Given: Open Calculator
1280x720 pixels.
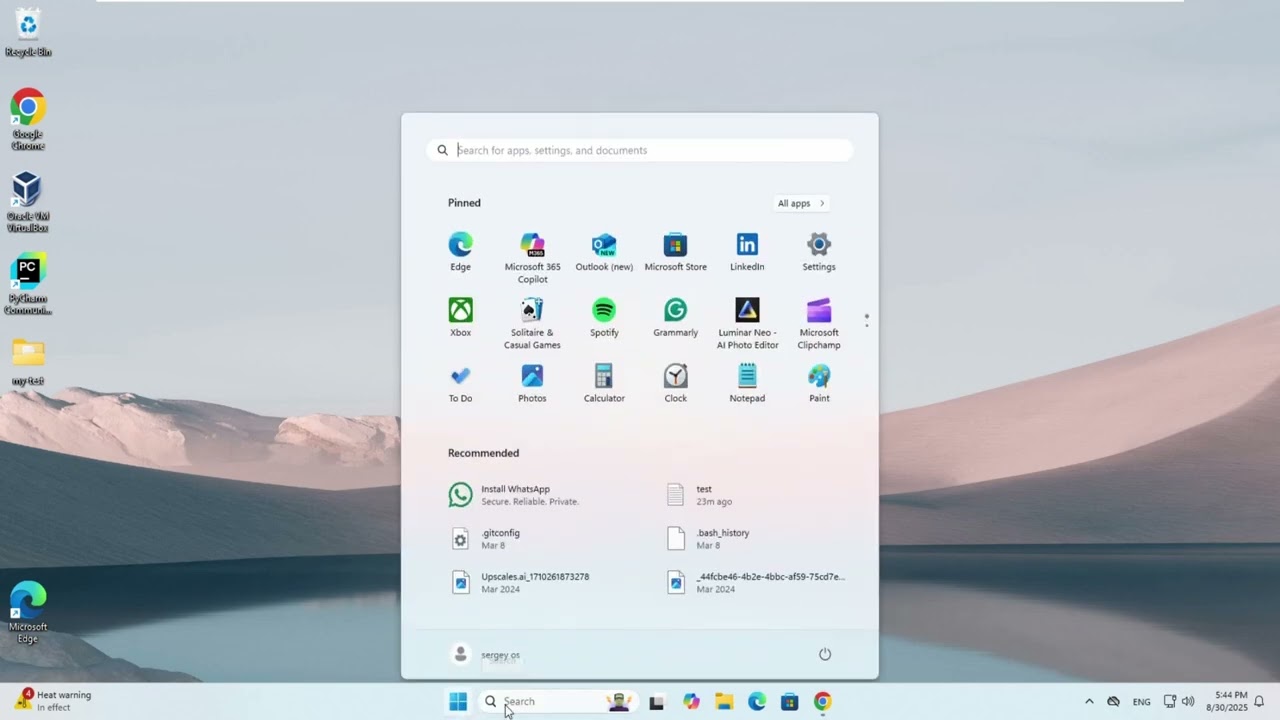Looking at the screenshot, I should click(604, 384).
